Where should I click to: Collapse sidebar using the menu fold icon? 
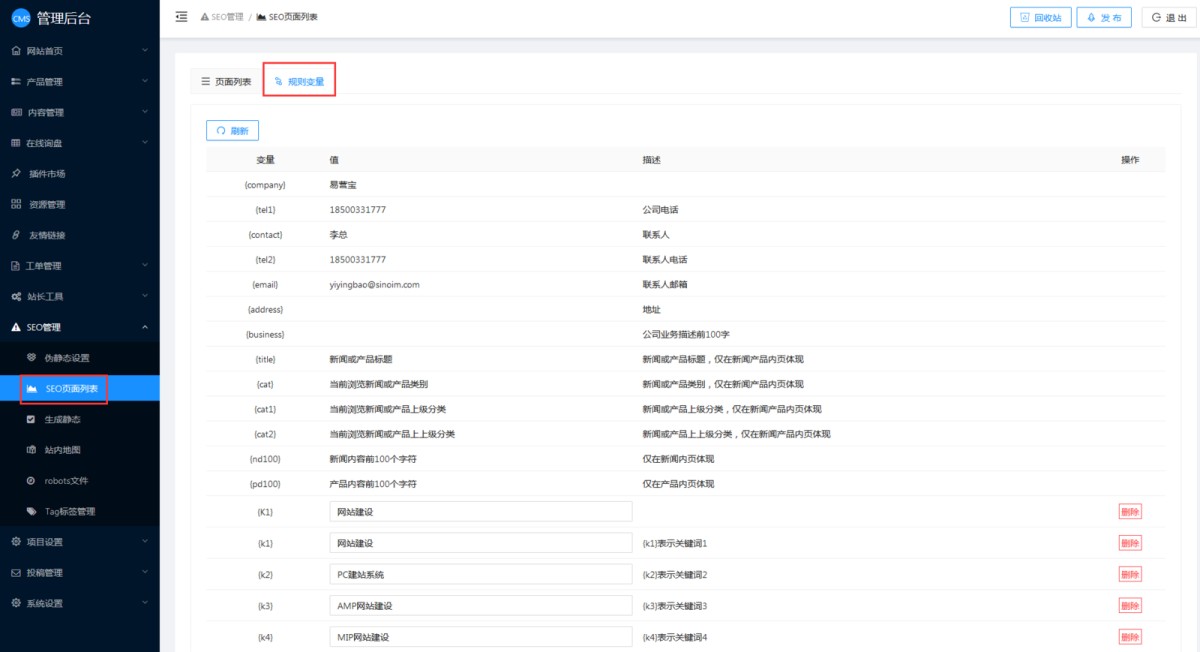[181, 17]
